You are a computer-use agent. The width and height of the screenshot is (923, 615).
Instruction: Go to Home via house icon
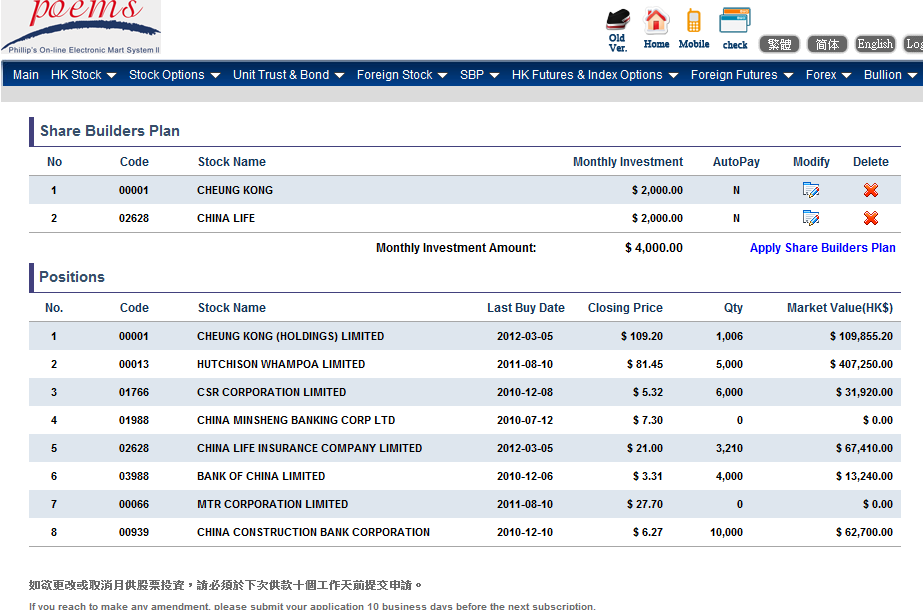pyautogui.click(x=656, y=27)
